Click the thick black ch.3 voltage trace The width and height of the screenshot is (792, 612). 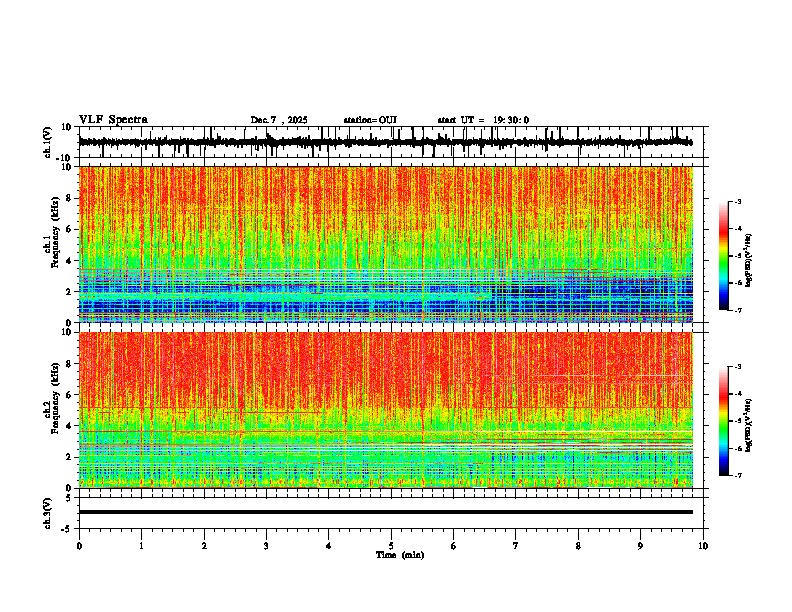(x=386, y=512)
